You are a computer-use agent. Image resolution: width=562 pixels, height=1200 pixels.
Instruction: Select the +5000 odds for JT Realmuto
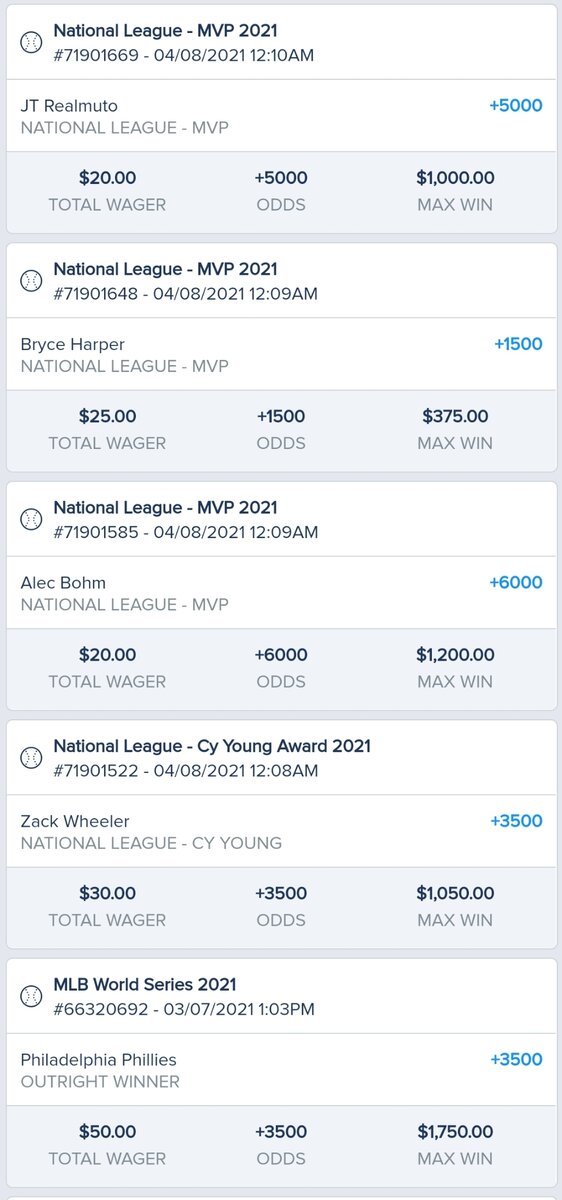click(x=516, y=106)
